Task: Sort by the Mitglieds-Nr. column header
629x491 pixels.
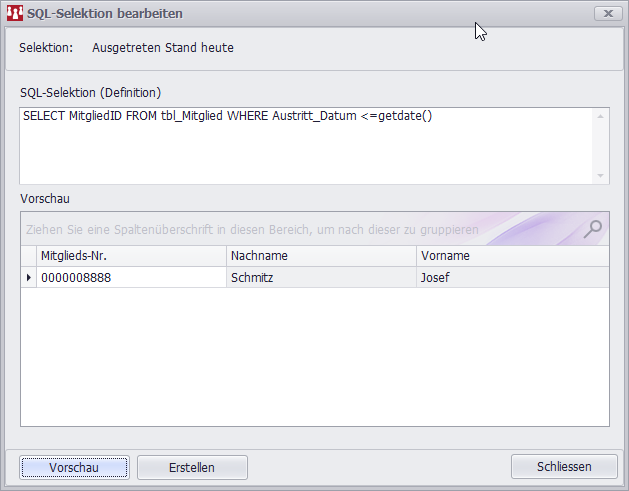Action: [130, 256]
